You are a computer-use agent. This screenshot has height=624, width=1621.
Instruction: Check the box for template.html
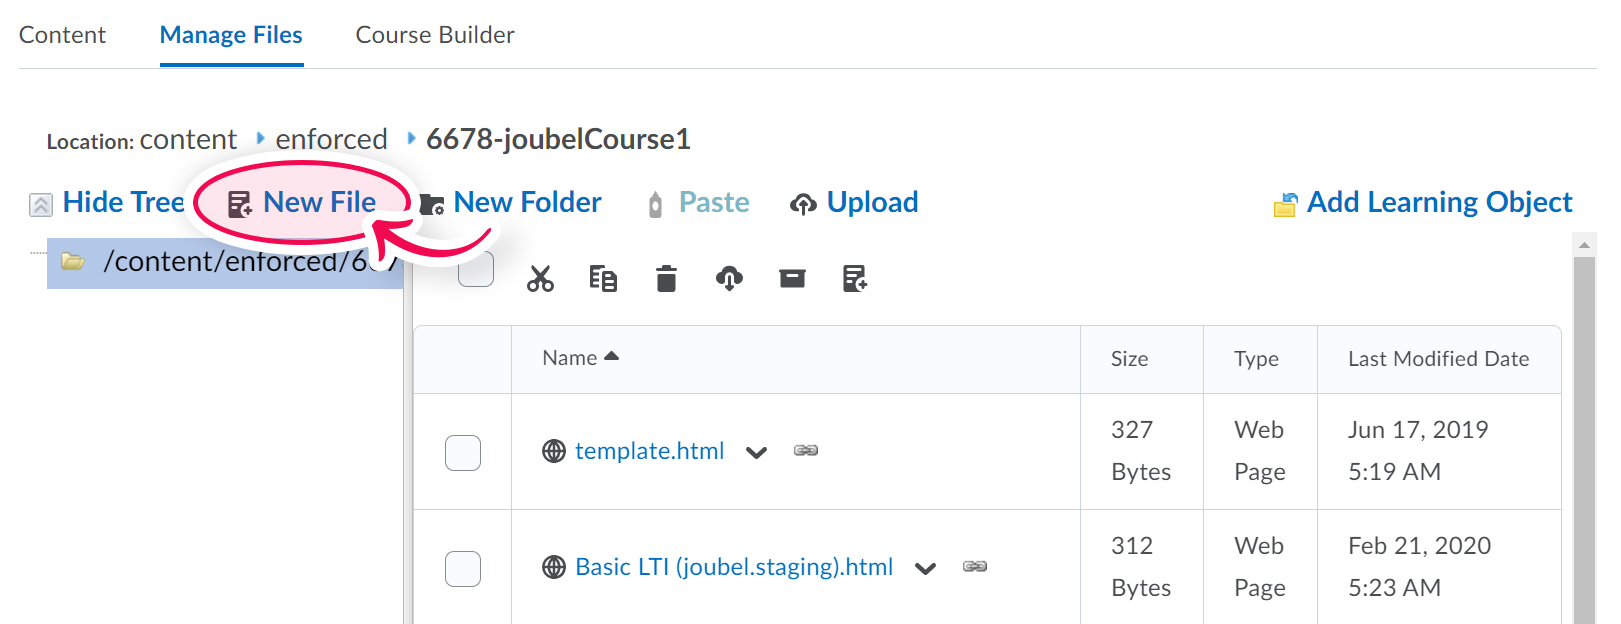(x=463, y=453)
